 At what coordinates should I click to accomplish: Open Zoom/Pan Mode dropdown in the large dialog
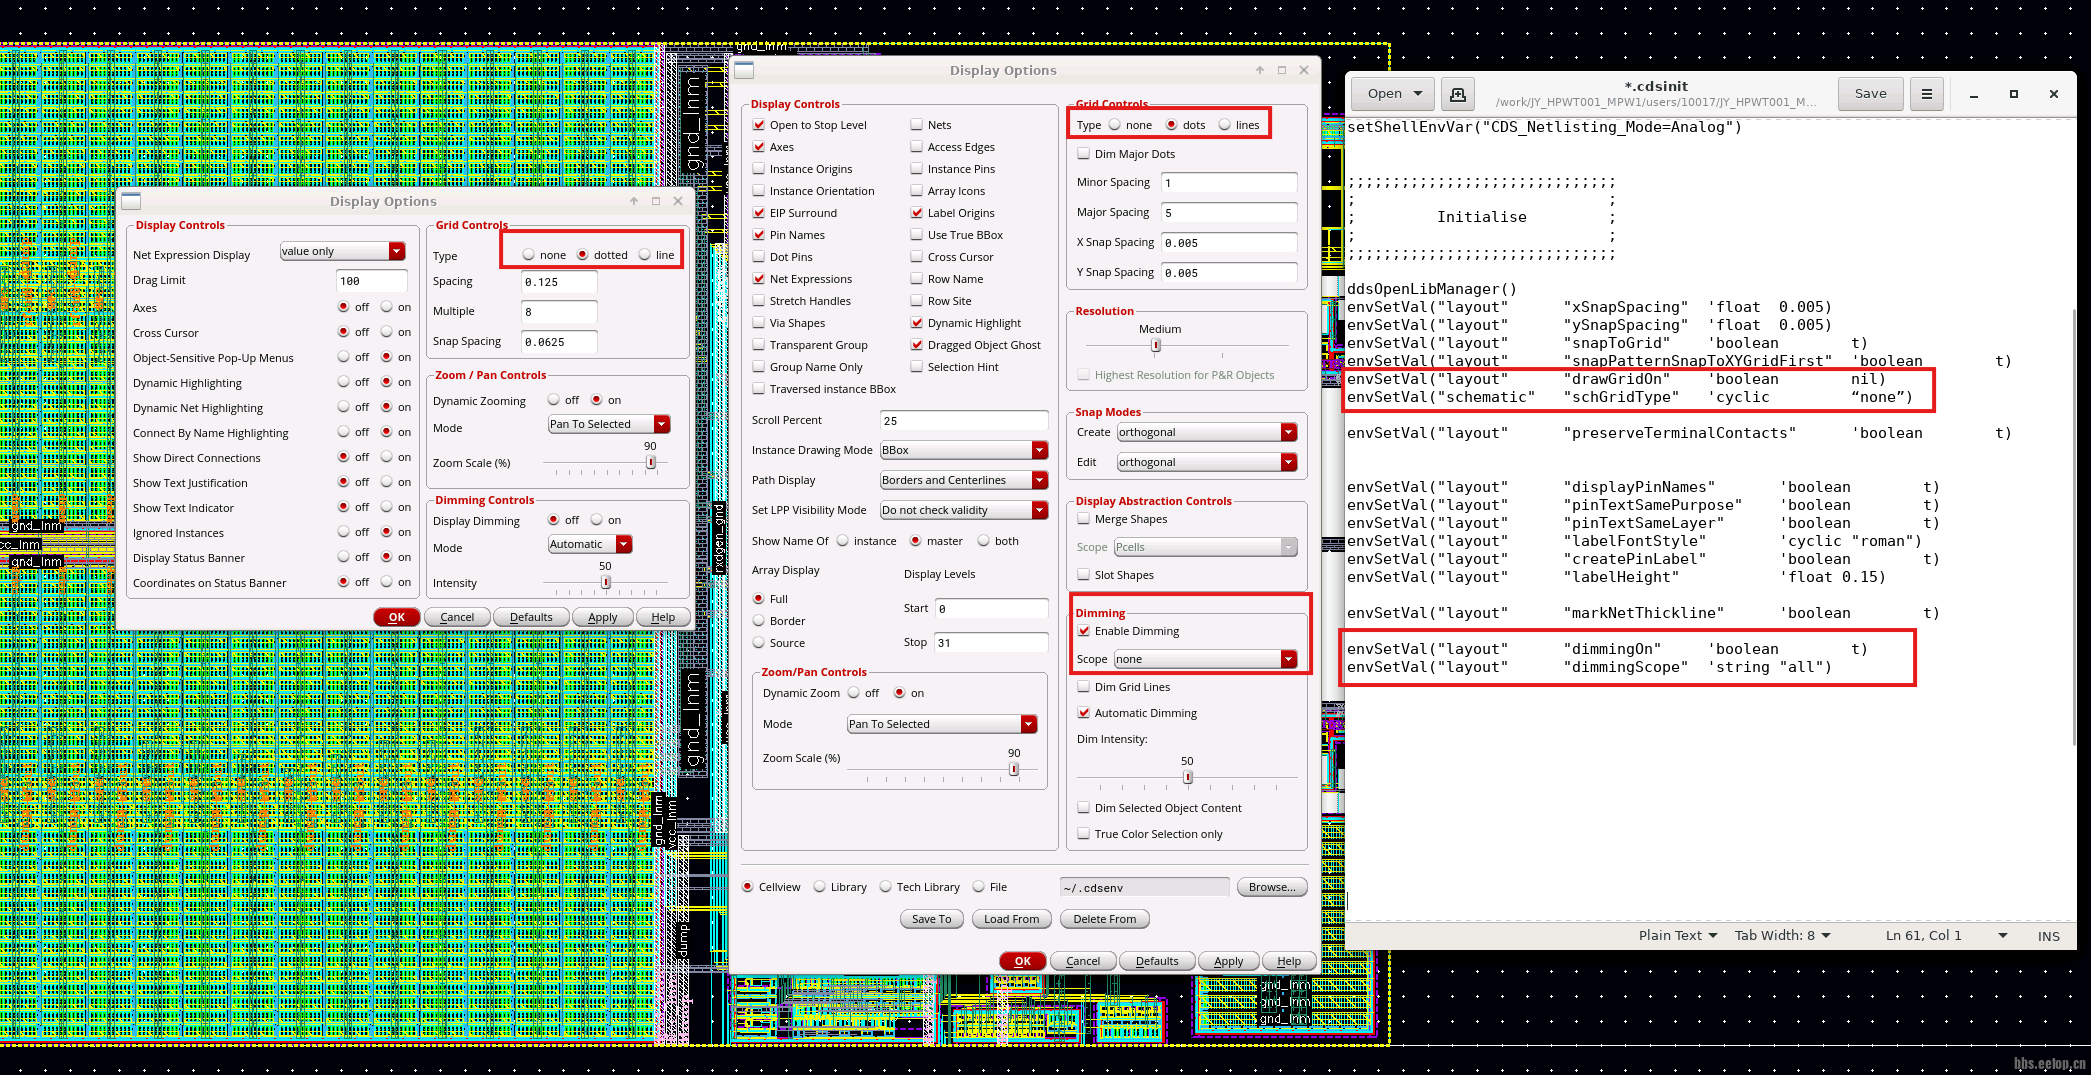[x=942, y=725]
